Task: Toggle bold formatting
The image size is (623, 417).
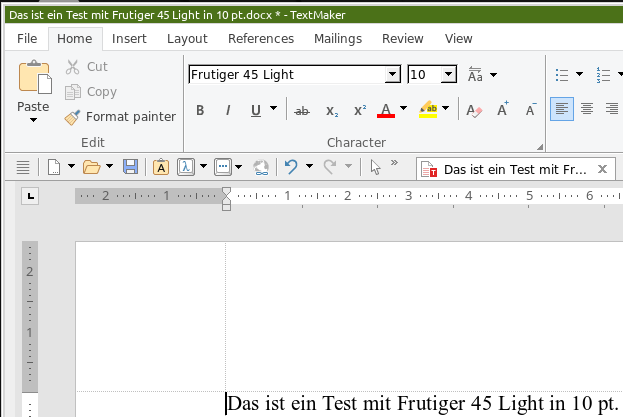Action: tap(200, 110)
